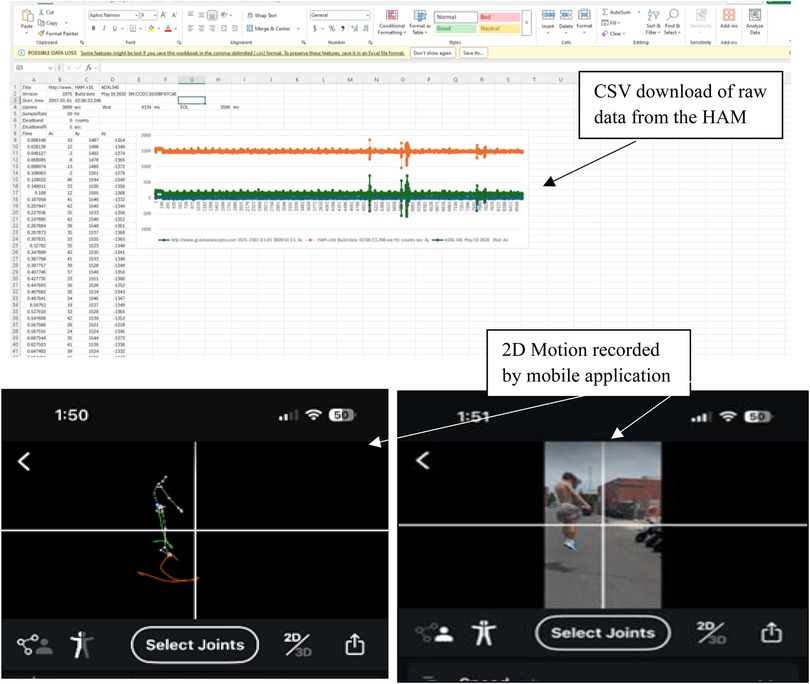This screenshot has height=684, width=810.
Task: Tap the skeleton figure icon in the left phone view
Action: tap(78, 645)
